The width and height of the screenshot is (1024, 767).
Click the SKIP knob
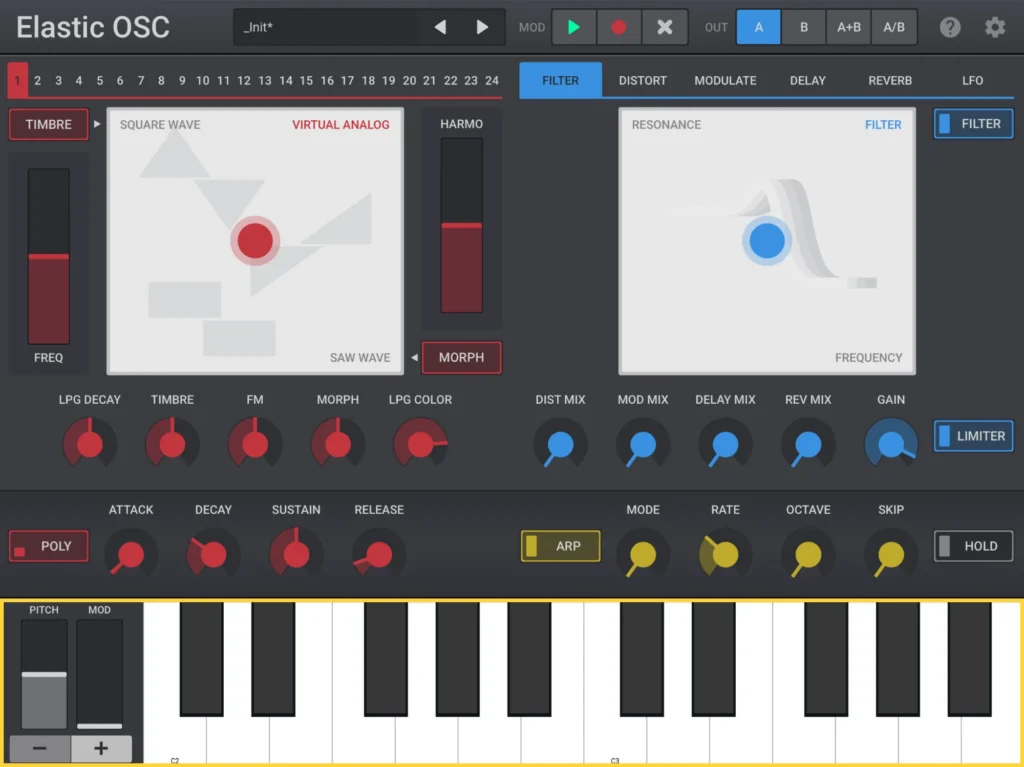[x=891, y=555]
